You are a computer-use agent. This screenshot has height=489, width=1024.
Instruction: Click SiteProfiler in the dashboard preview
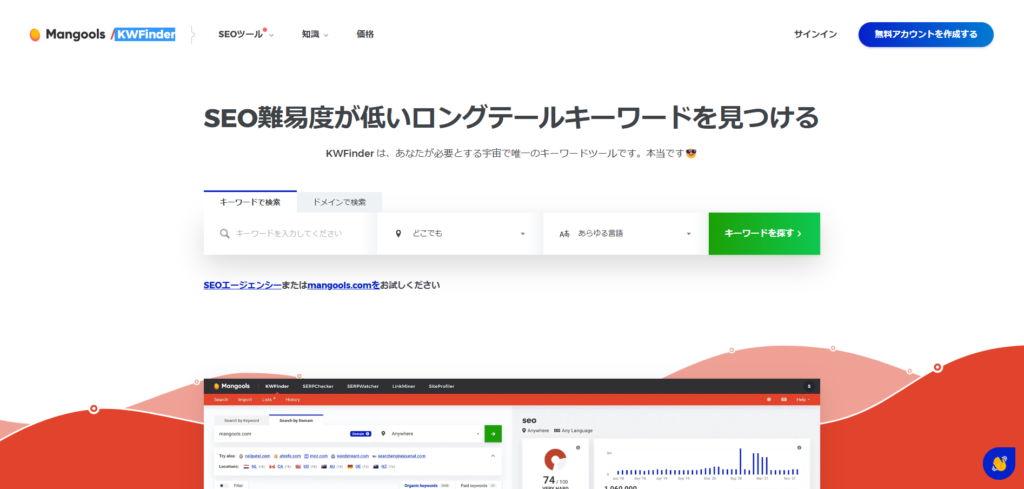pos(441,386)
